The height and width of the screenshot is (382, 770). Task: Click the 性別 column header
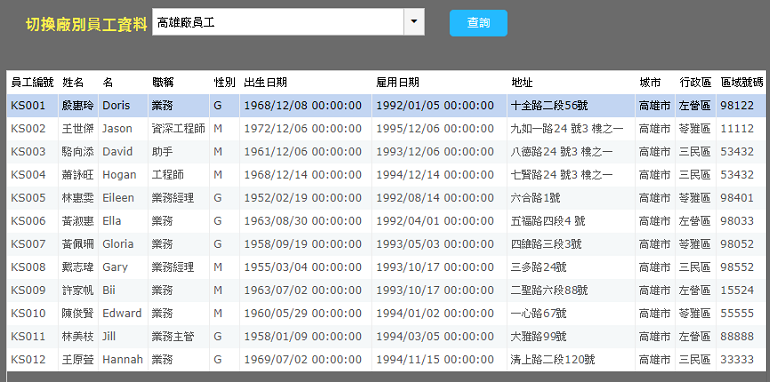224,82
